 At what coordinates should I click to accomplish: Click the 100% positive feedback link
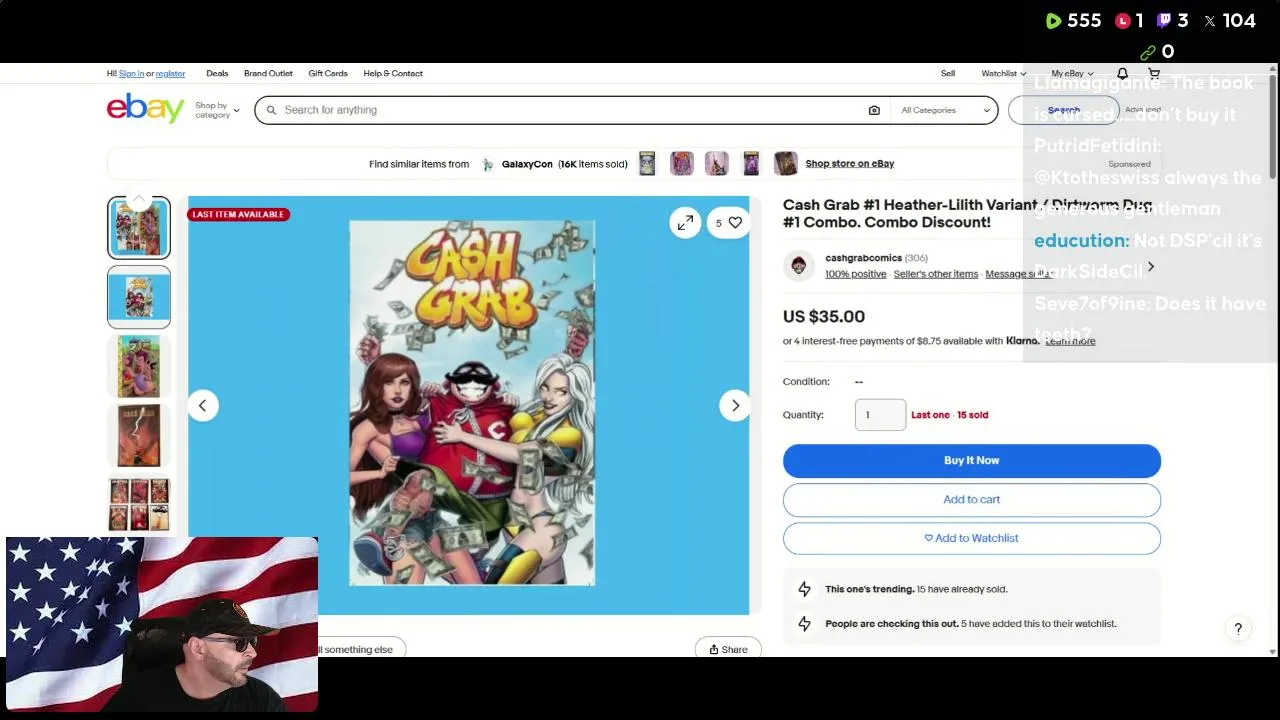855,274
